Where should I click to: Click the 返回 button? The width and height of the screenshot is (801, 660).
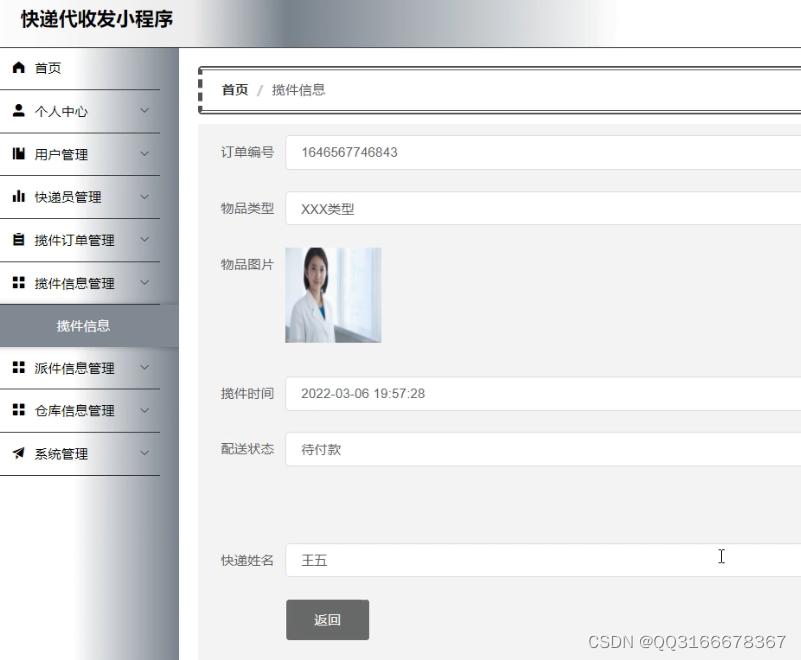click(326, 620)
